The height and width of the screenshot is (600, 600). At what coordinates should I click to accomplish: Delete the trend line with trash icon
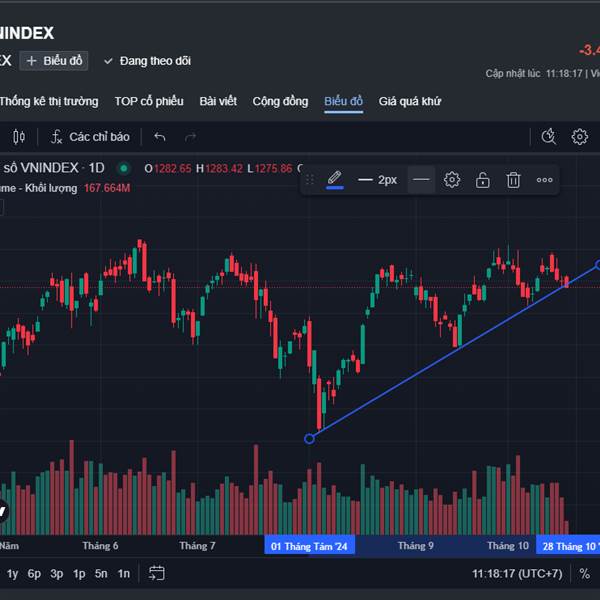click(514, 179)
